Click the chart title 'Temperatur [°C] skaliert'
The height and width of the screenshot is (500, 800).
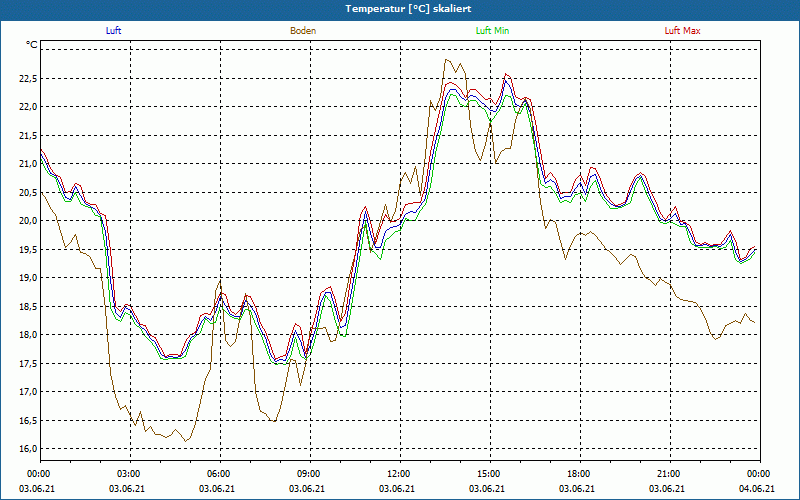[408, 9]
